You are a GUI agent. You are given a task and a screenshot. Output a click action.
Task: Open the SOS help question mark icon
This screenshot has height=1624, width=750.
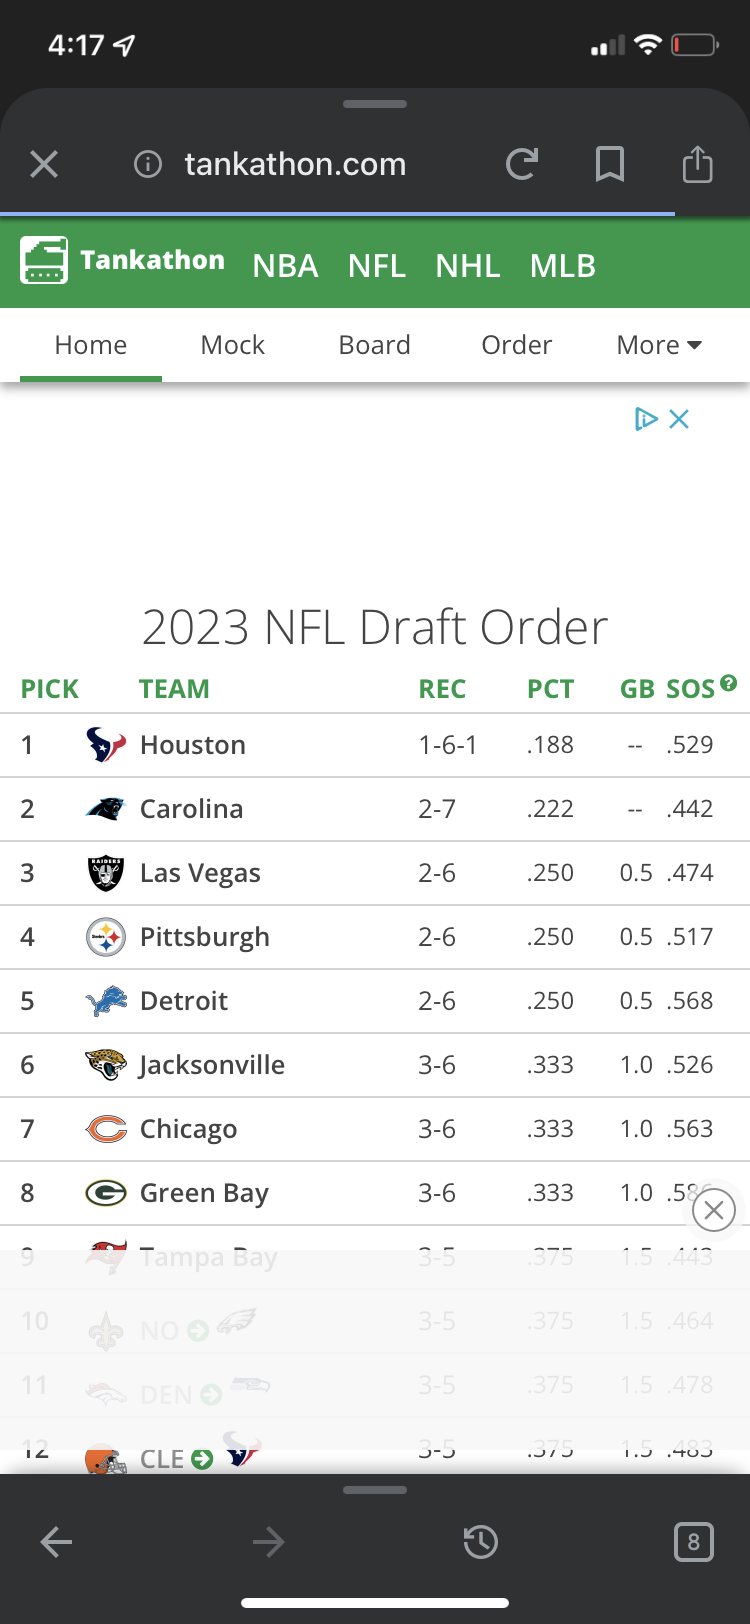point(729,683)
